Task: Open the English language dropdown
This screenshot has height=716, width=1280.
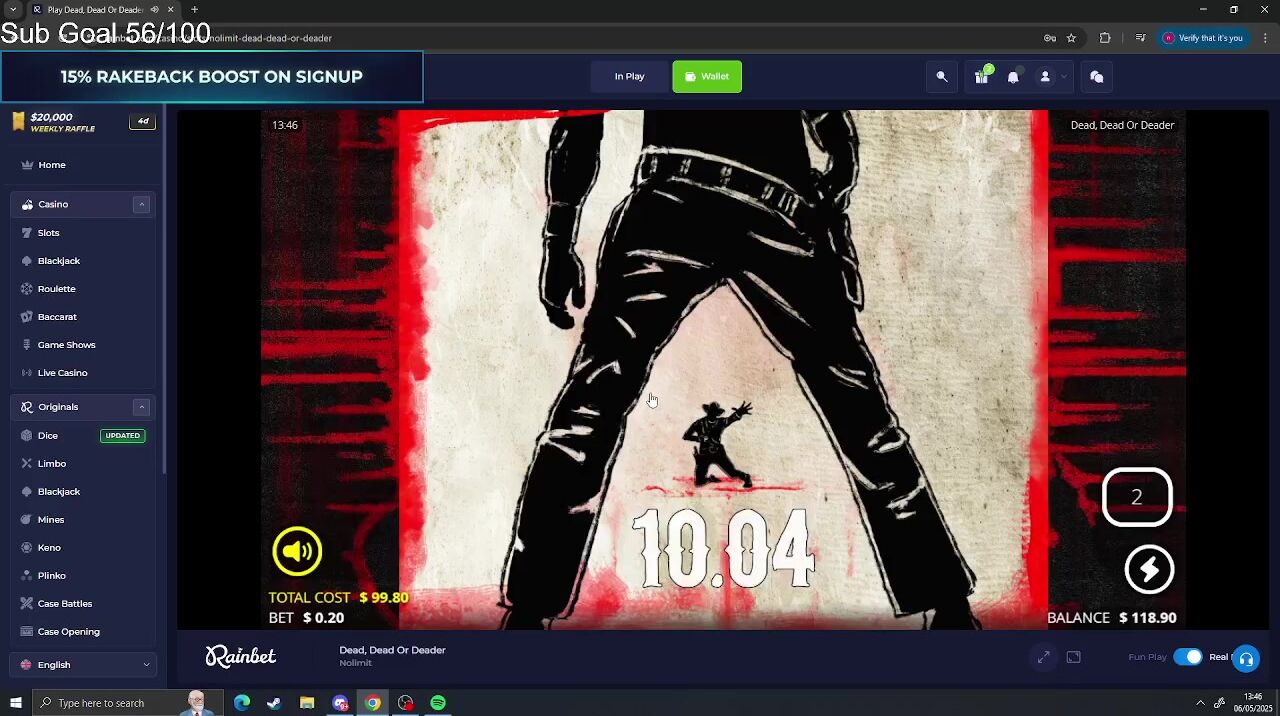Action: pyautogui.click(x=84, y=665)
